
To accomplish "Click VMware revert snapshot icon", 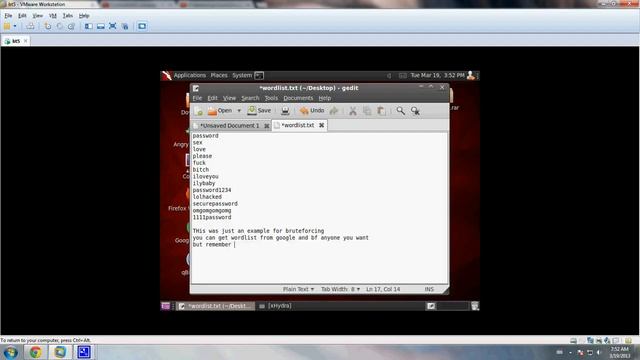I will point(60,26).
